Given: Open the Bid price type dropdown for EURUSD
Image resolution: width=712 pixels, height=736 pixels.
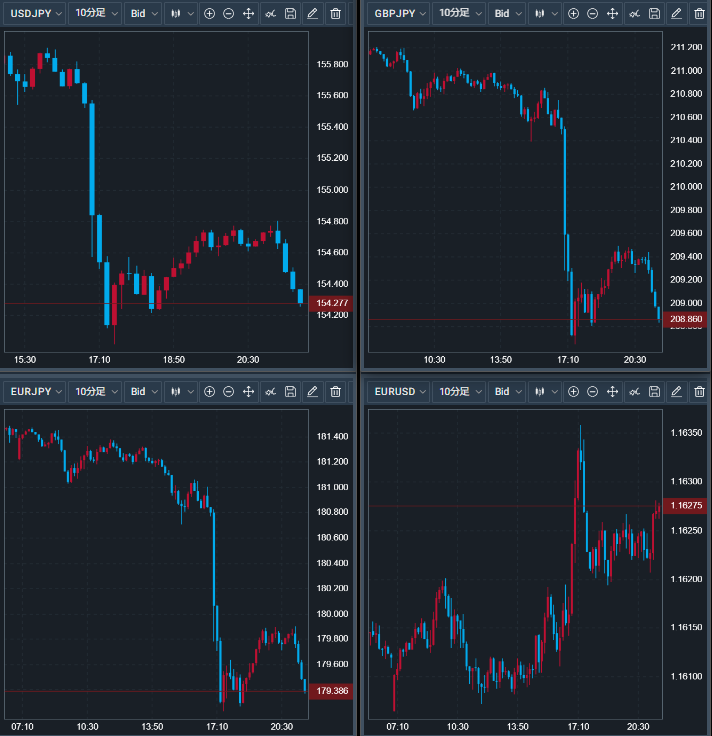Looking at the screenshot, I should [x=507, y=391].
